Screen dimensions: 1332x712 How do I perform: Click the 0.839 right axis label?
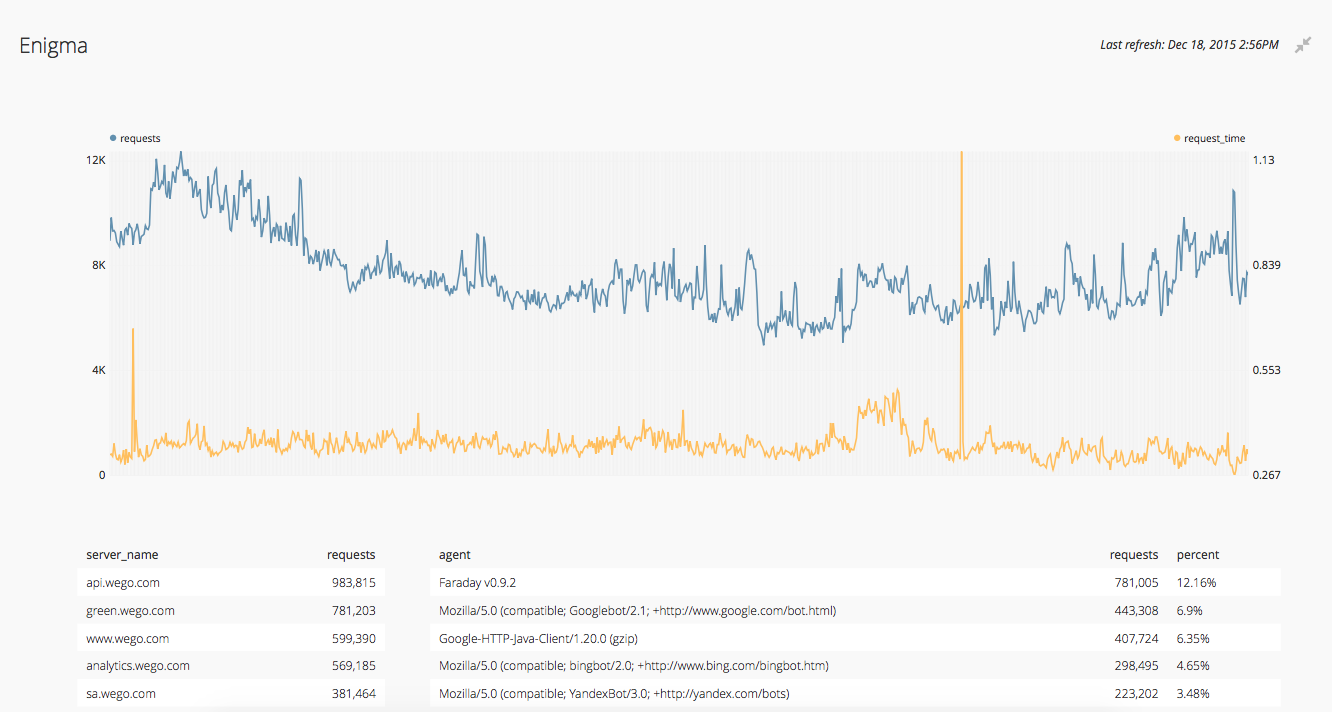tap(1267, 265)
